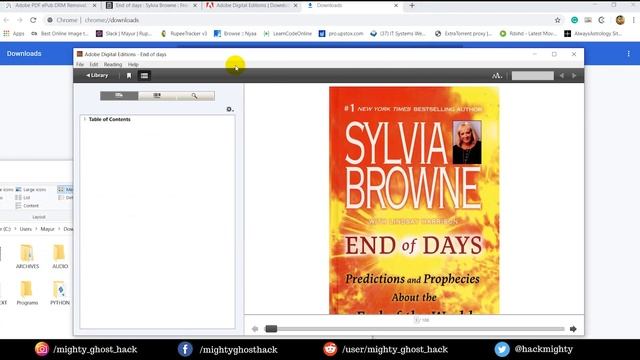Open the File menu in Digital Editions
Screen dimensions: 640x360
(80, 64)
